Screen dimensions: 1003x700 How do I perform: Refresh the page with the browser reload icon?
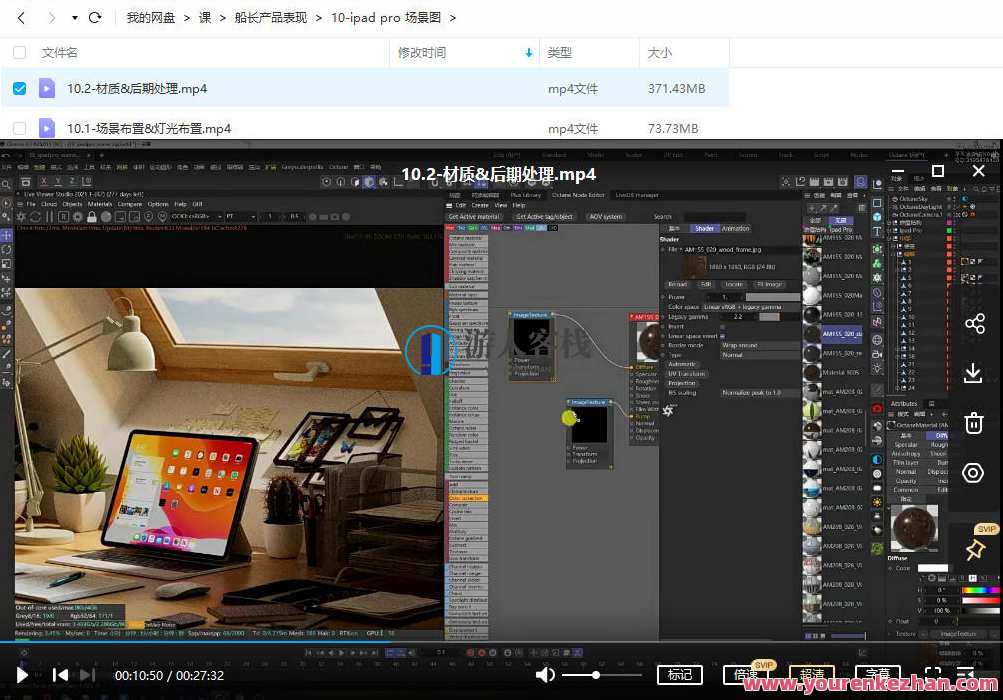pos(94,17)
